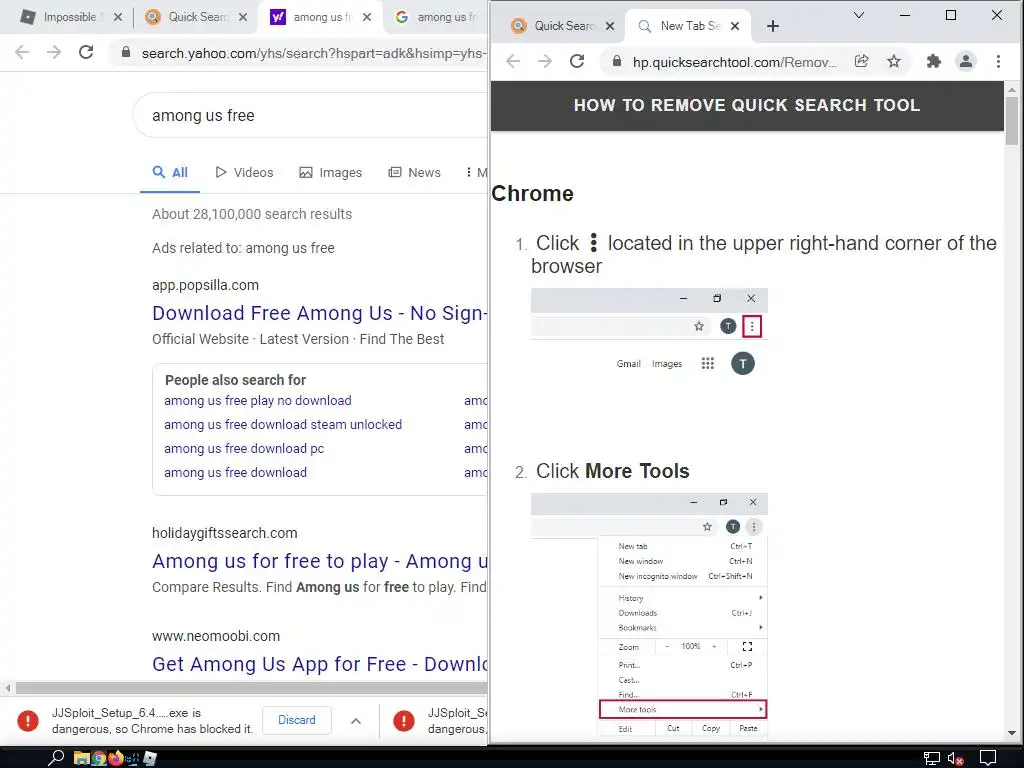
Task: Open among us free download pc suggestion
Action: 244,449
